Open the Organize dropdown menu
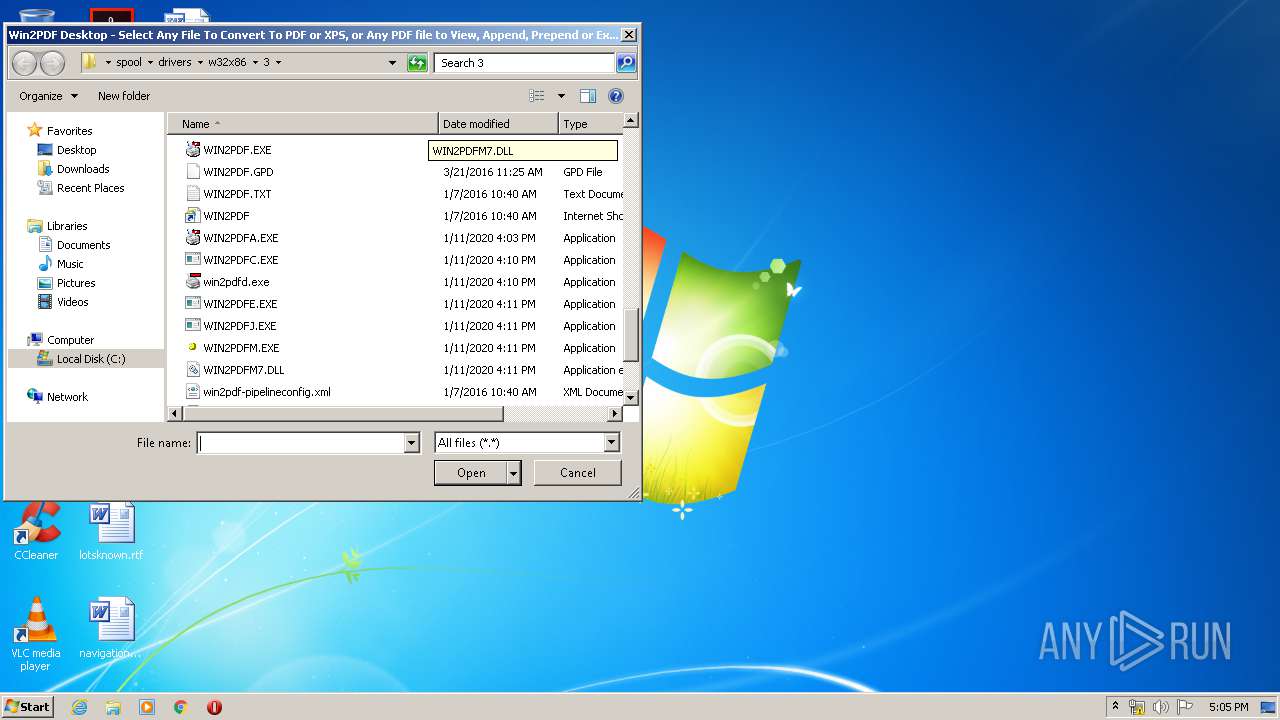Screen dimensions: 1280x720 click(48, 96)
